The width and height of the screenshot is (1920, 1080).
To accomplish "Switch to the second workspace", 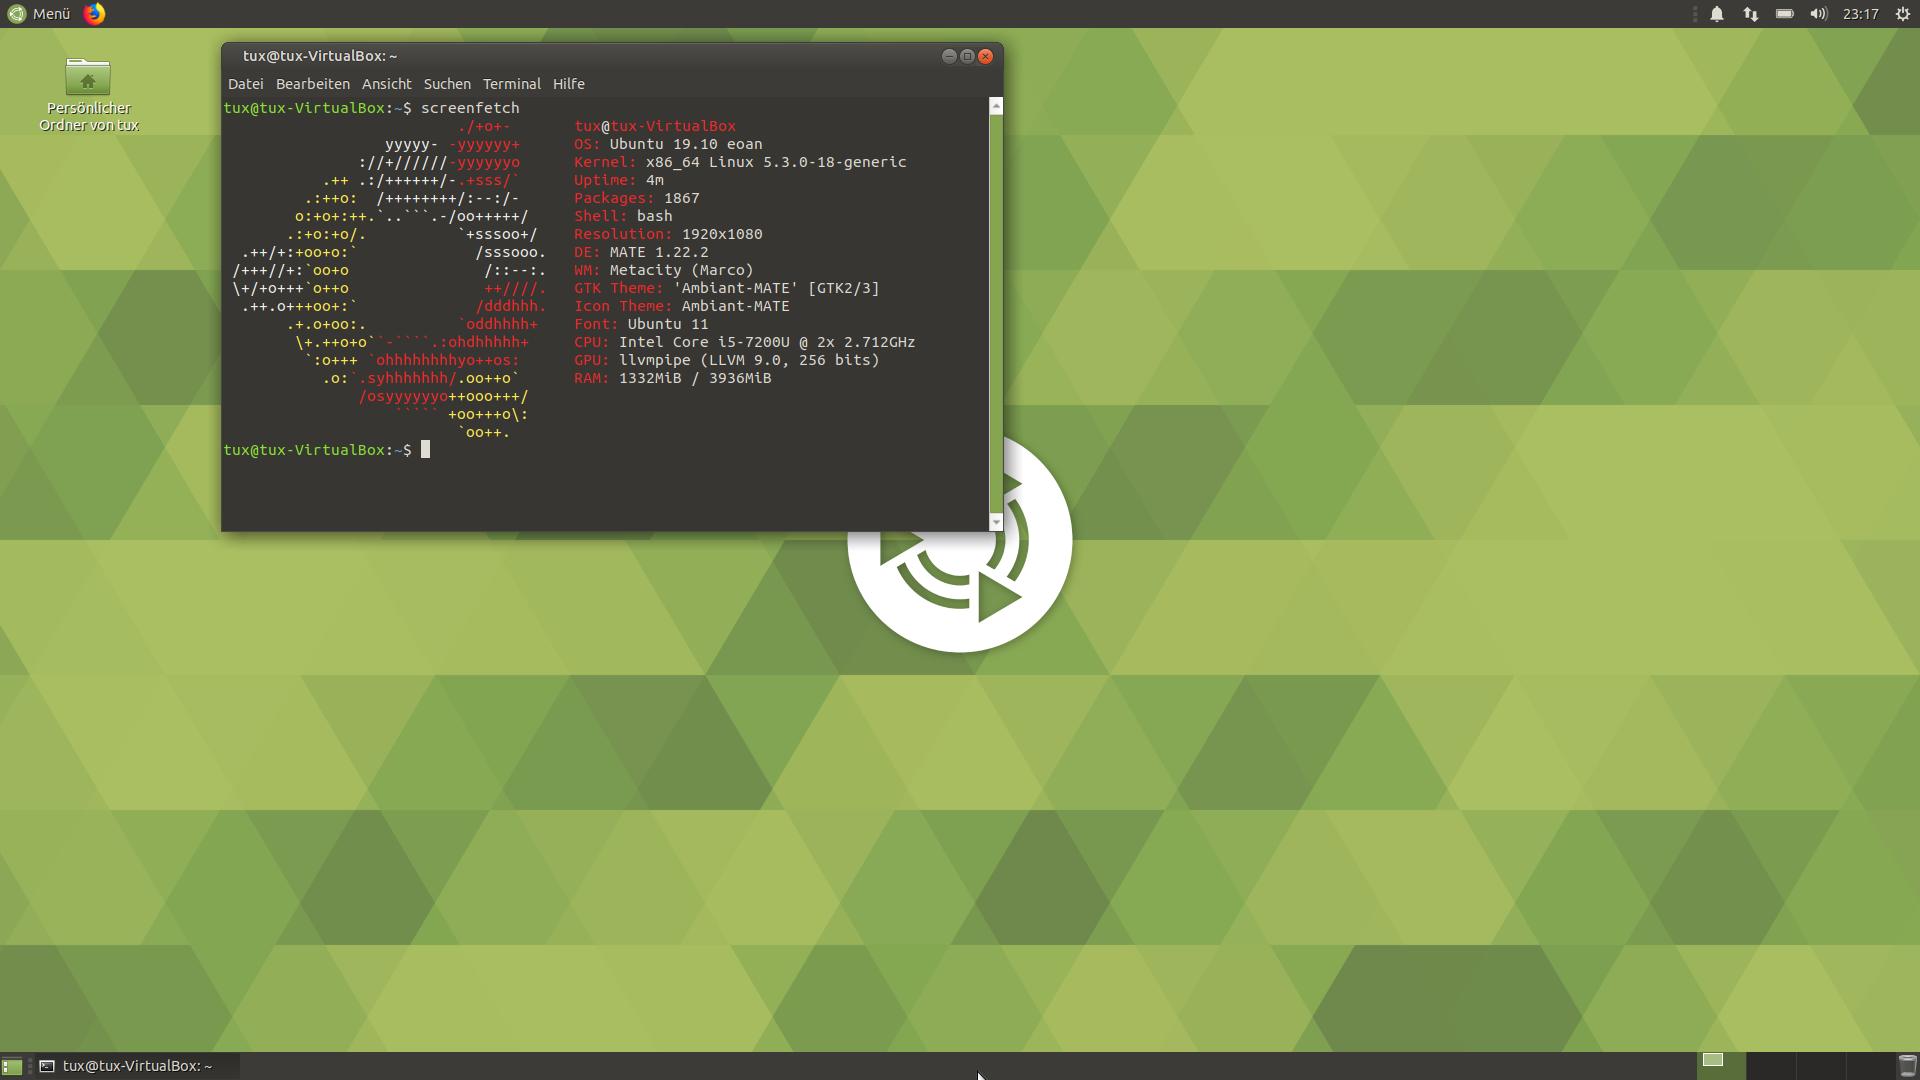I will click(x=1771, y=1066).
